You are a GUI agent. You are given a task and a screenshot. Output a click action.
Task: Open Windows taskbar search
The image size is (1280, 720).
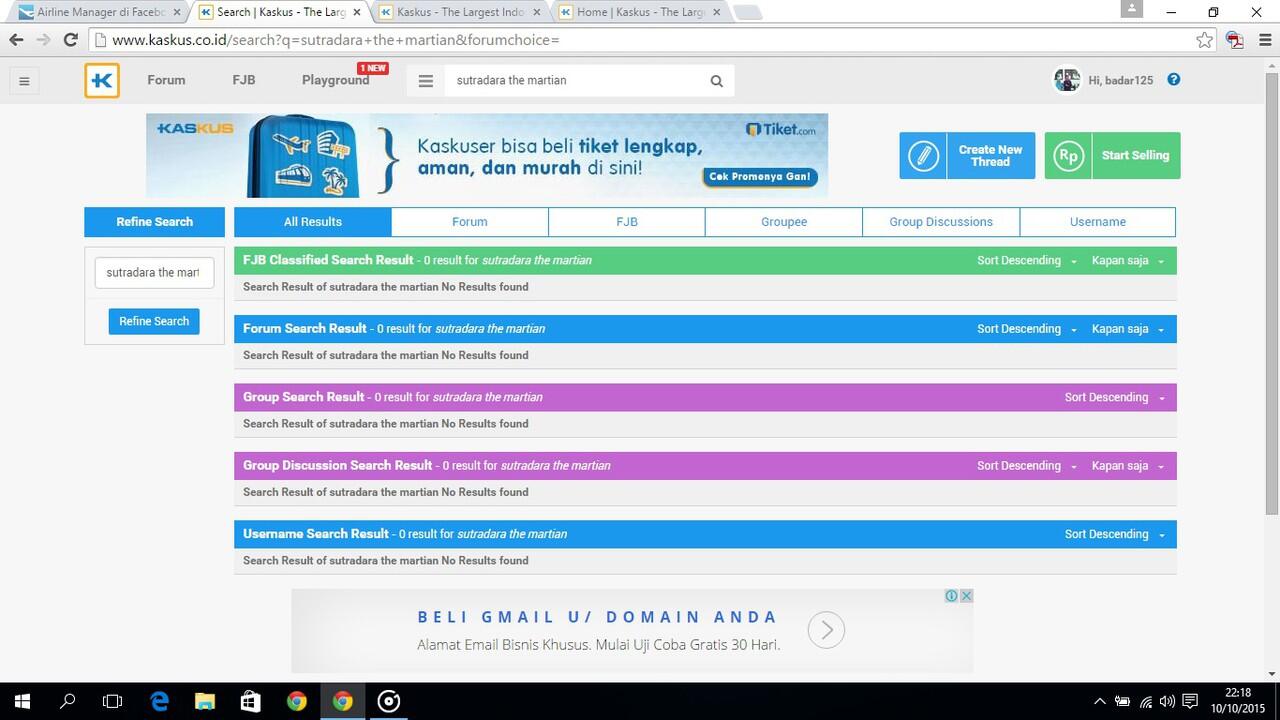[x=67, y=701]
